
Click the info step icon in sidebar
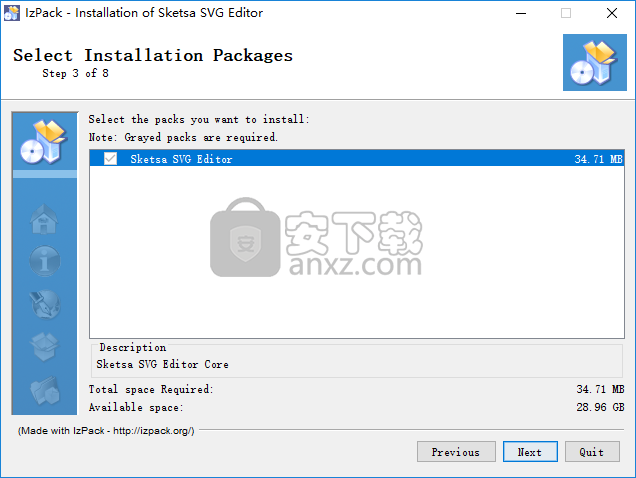pos(45,261)
